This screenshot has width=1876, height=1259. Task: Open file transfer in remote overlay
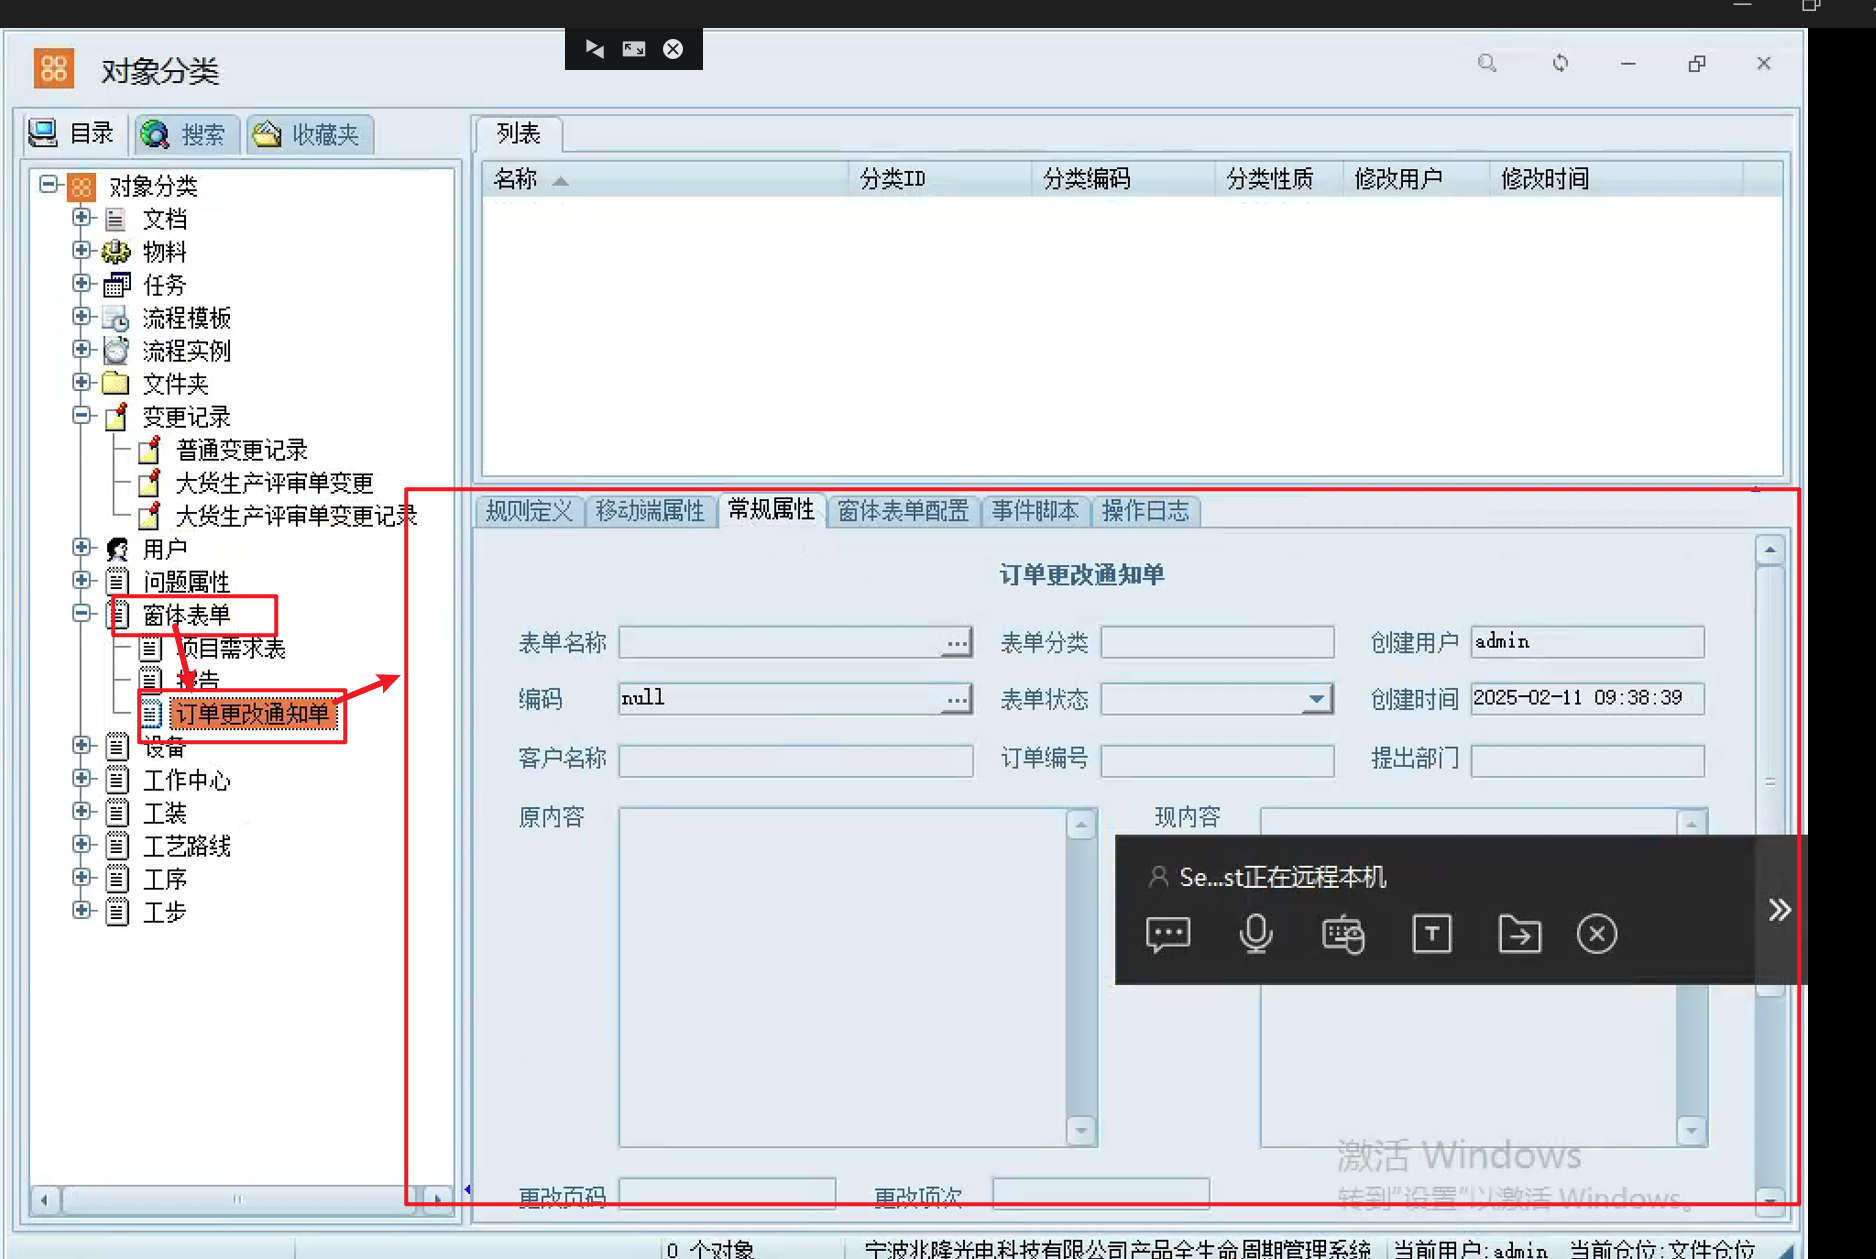[x=1520, y=934]
